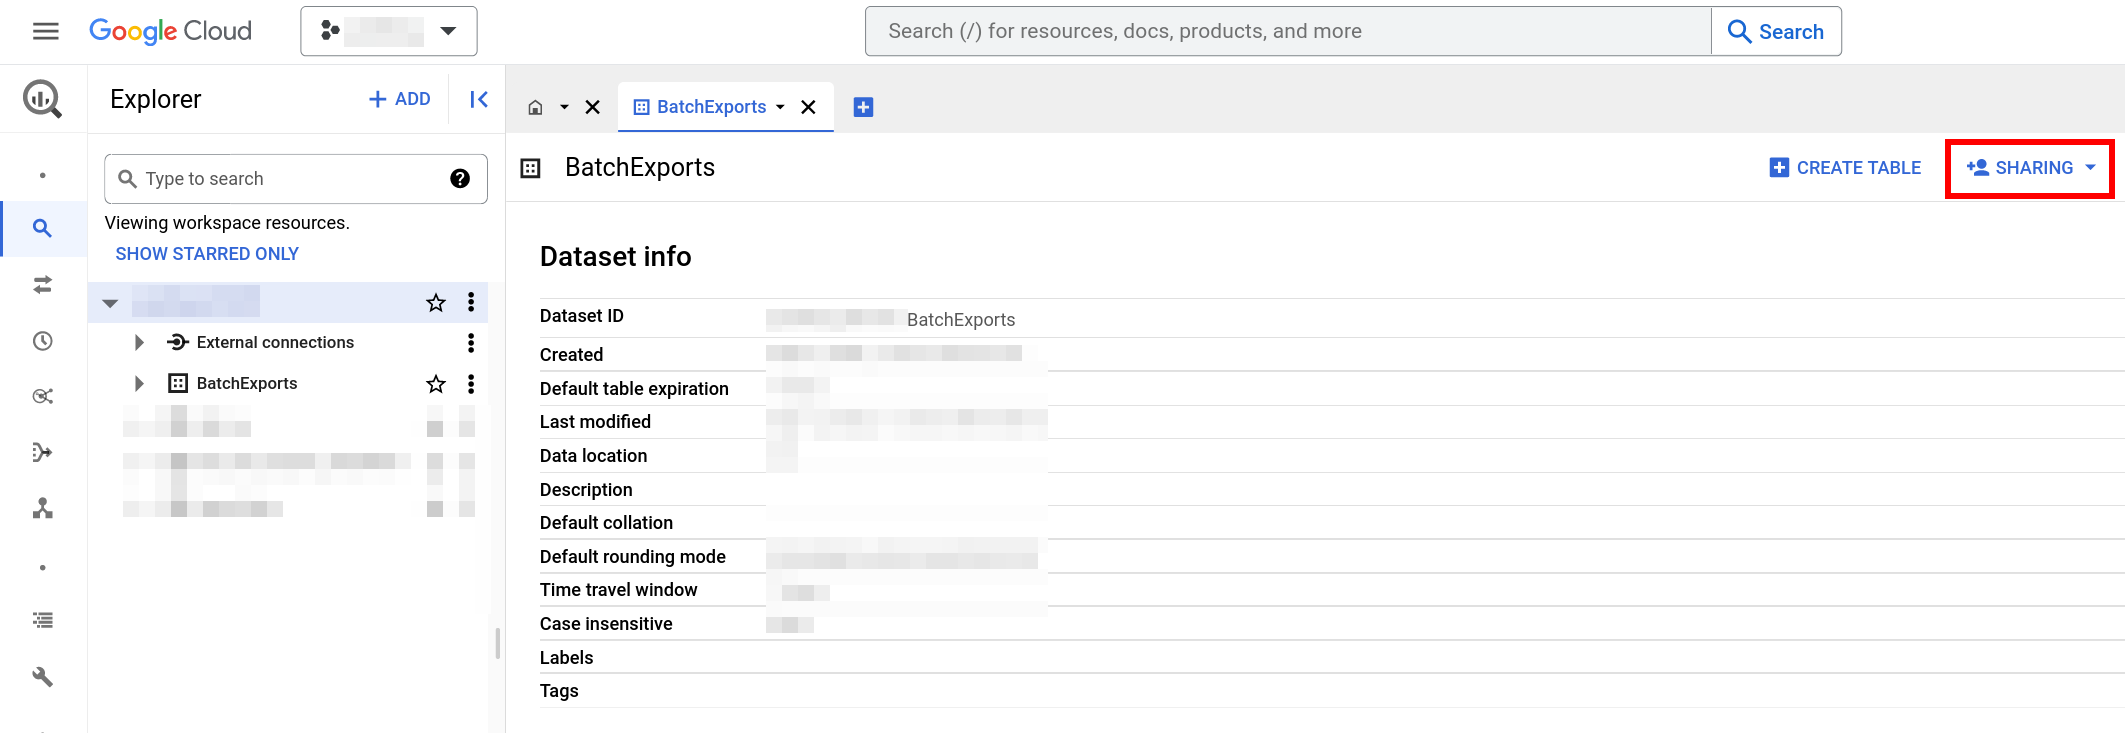
Task: Switch to the home tab
Action: pyautogui.click(x=536, y=107)
